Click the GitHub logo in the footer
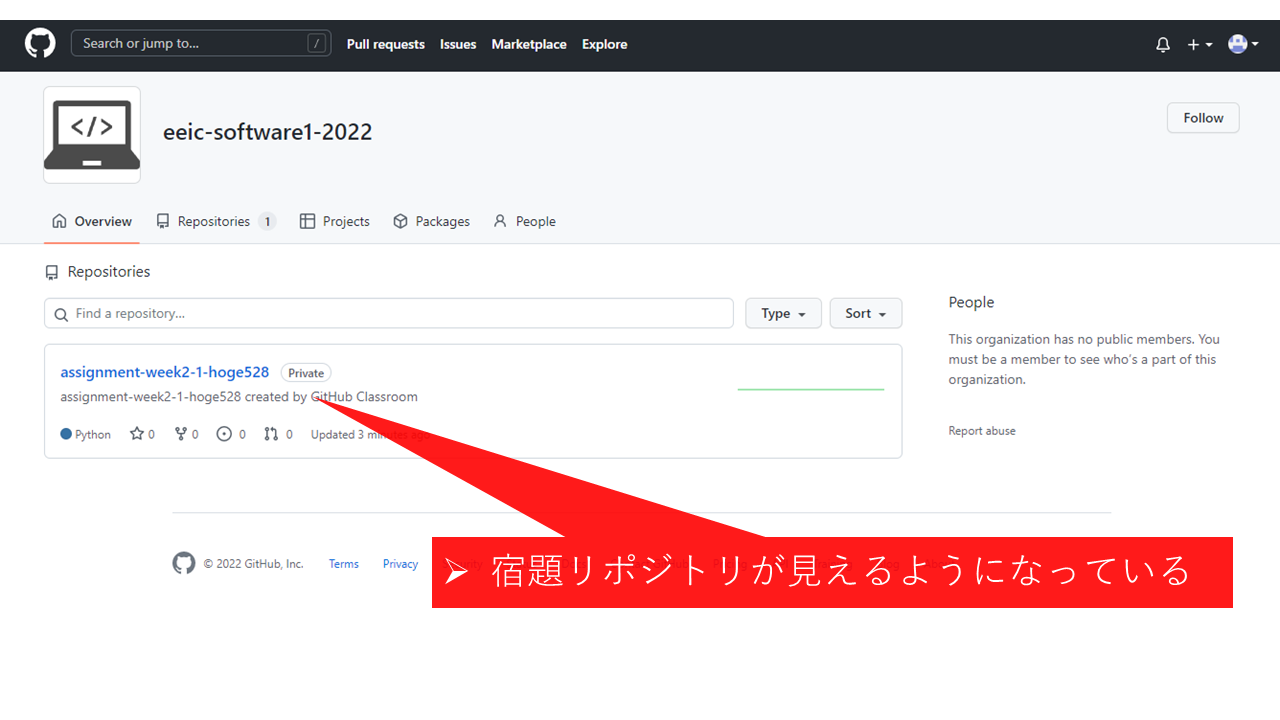Viewport: 1280px width, 720px height. coord(184,563)
